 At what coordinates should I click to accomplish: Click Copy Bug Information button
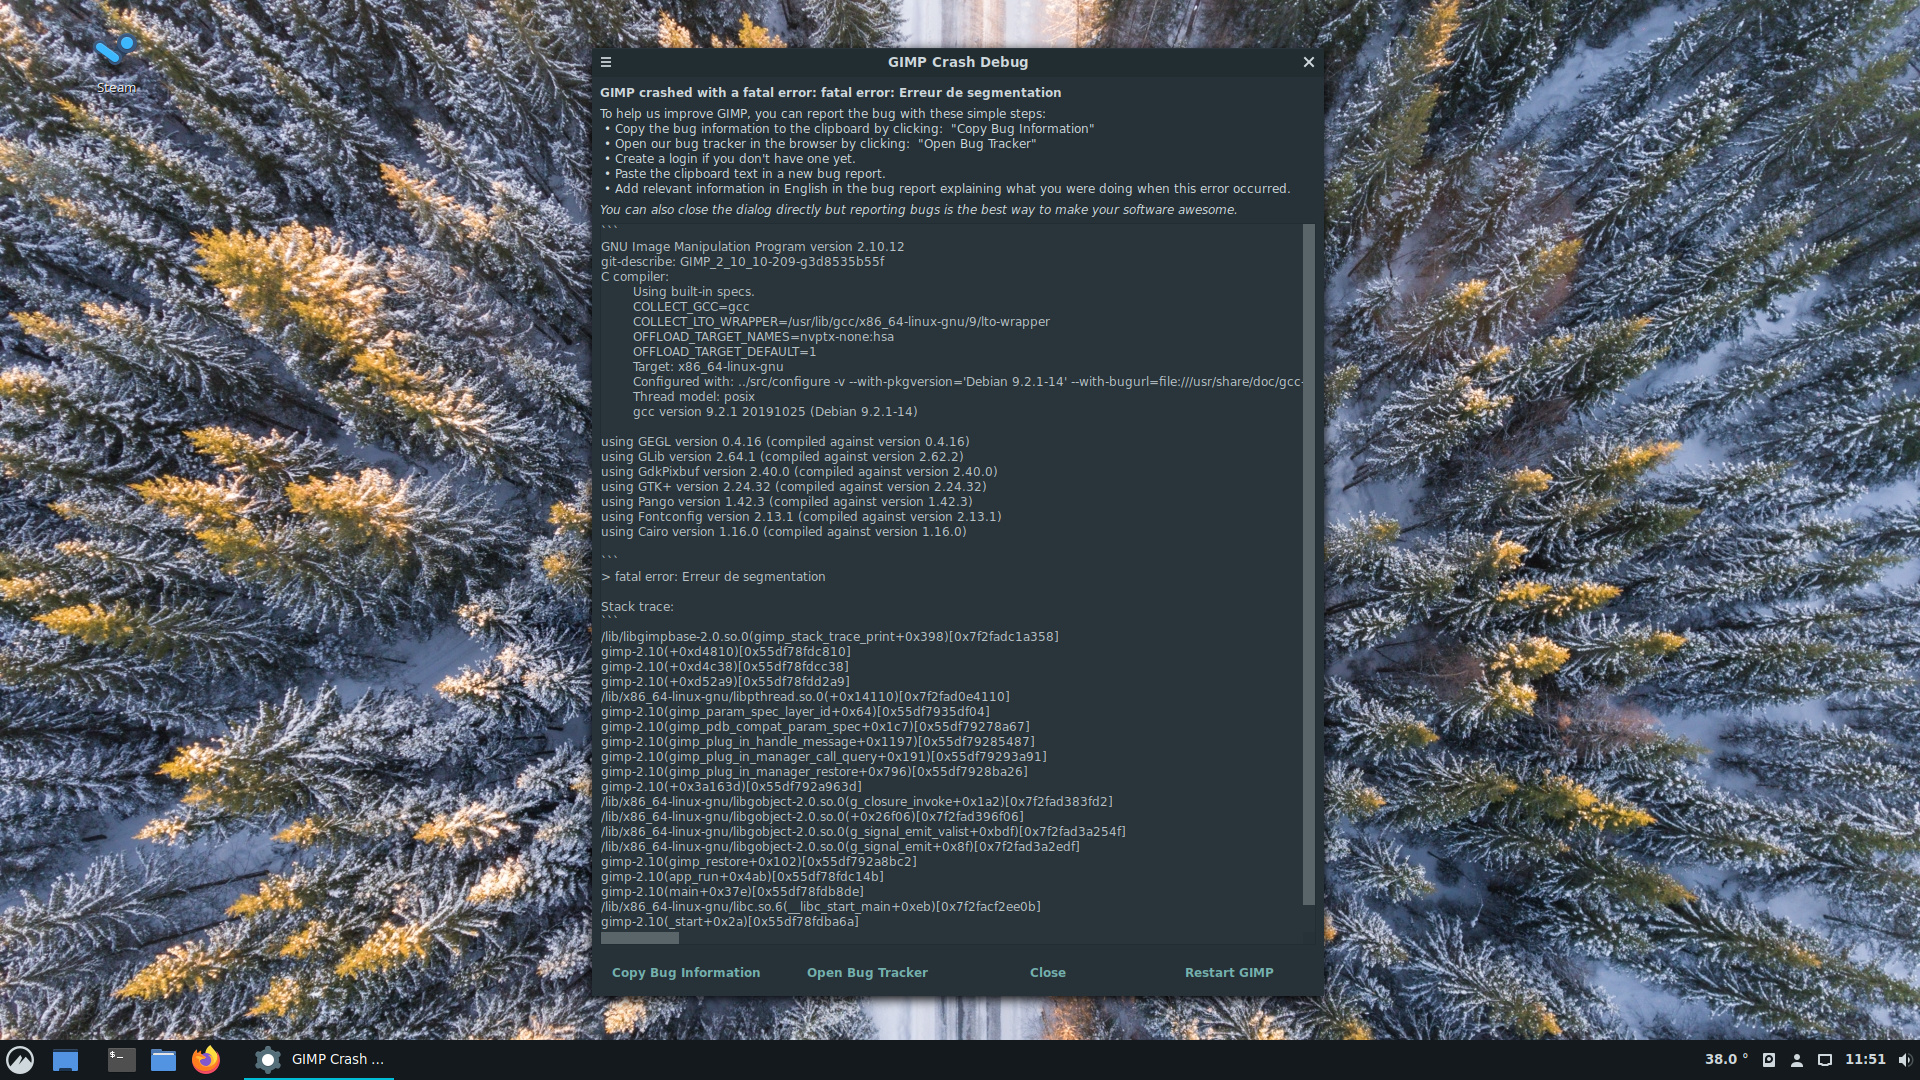[x=686, y=972]
